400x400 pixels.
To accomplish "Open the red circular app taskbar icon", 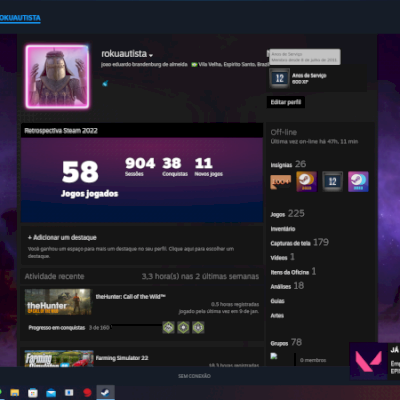I will click(x=87, y=393).
